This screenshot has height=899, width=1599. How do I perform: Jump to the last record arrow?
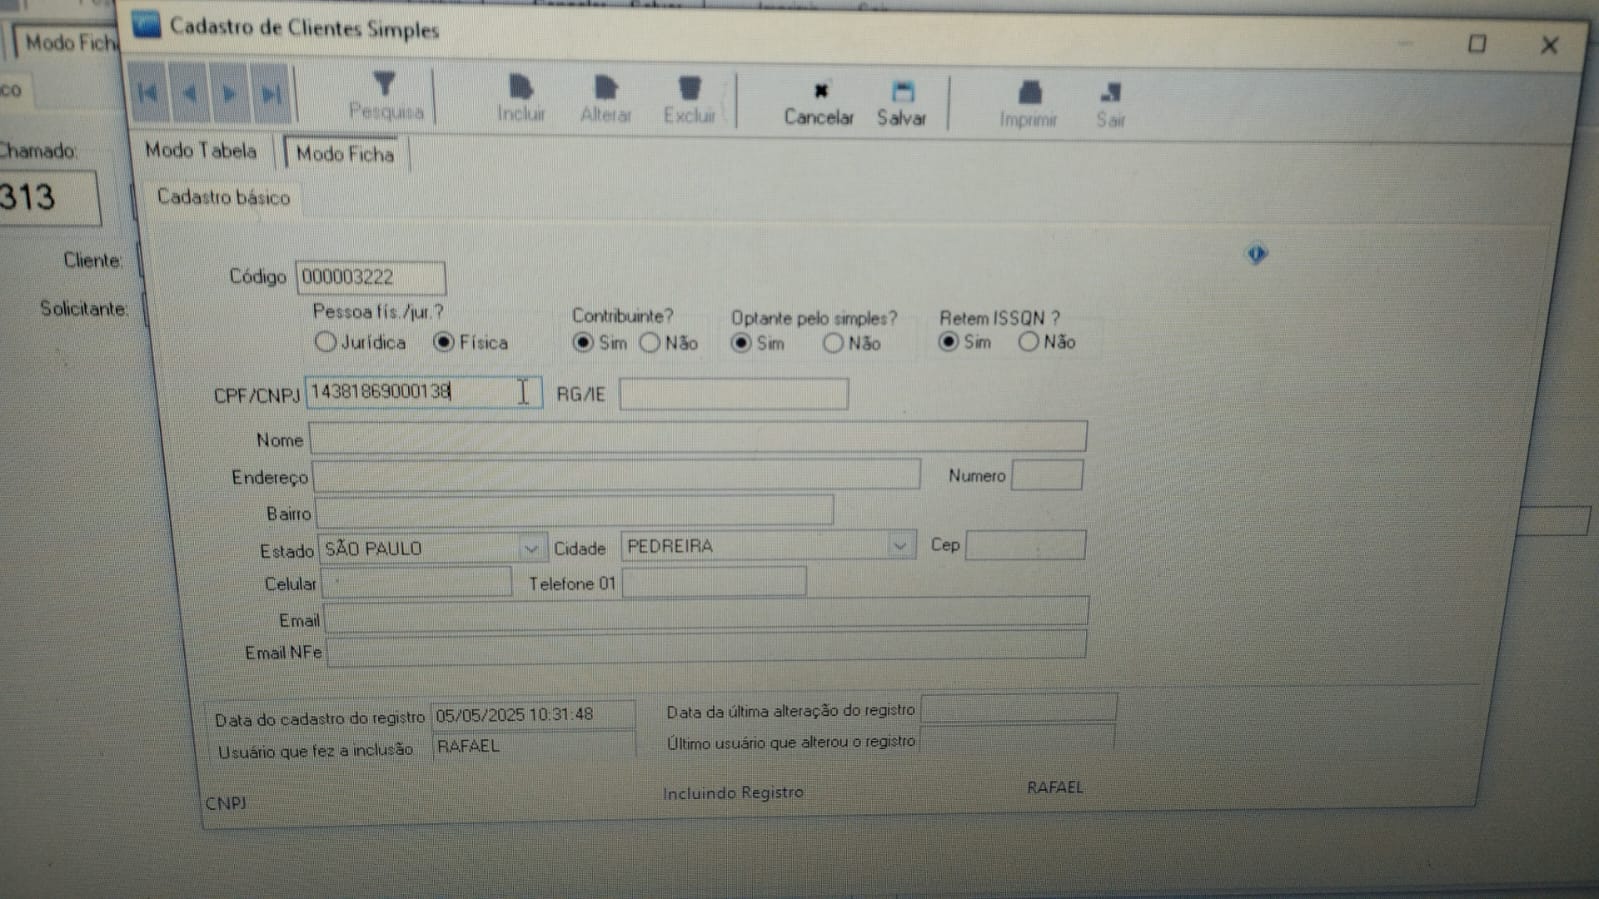click(270, 94)
